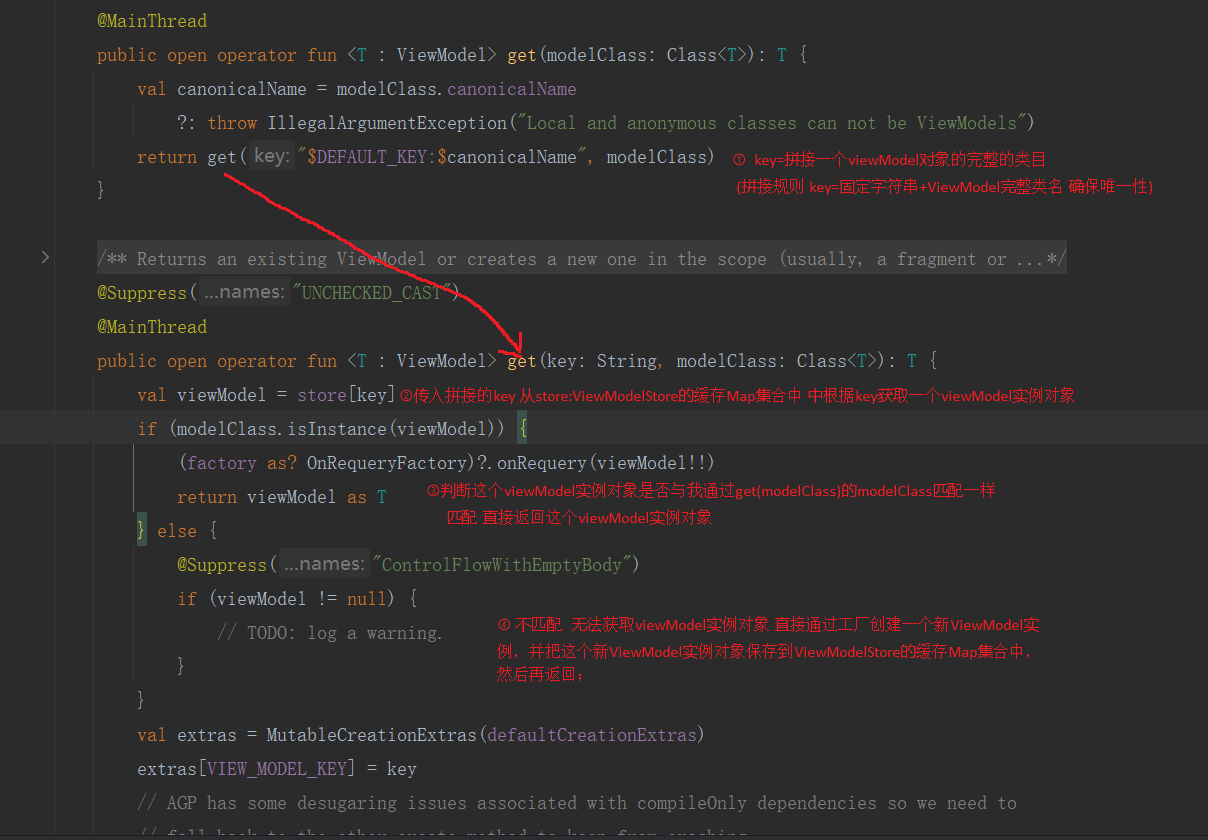Click MutableCreationExtras constructor call
1208x840 pixels.
372,735
